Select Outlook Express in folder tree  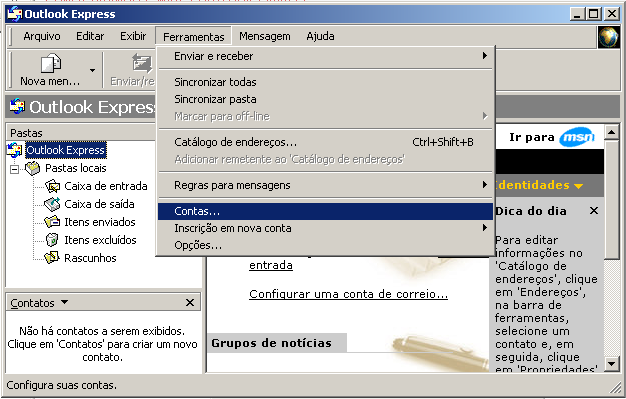(x=66, y=150)
